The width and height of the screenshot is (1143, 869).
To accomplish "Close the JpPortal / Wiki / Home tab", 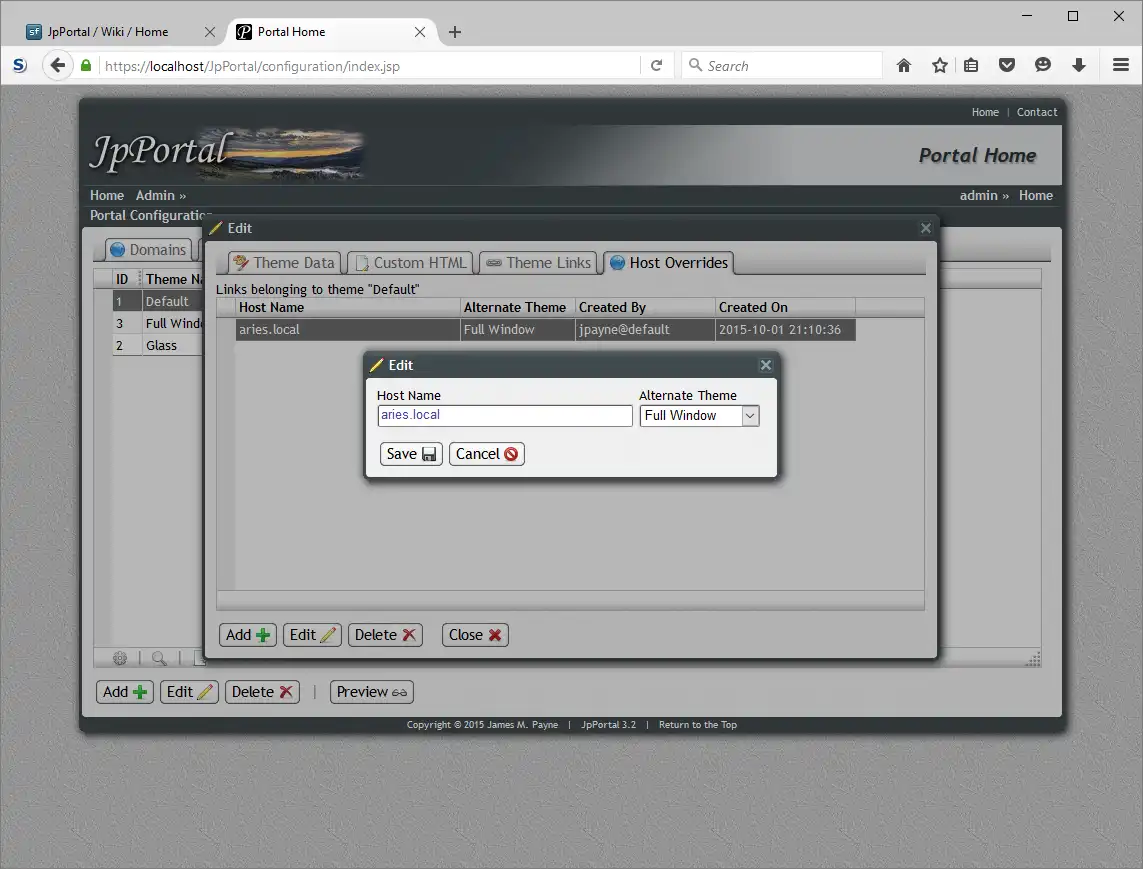I will pyautogui.click(x=210, y=32).
